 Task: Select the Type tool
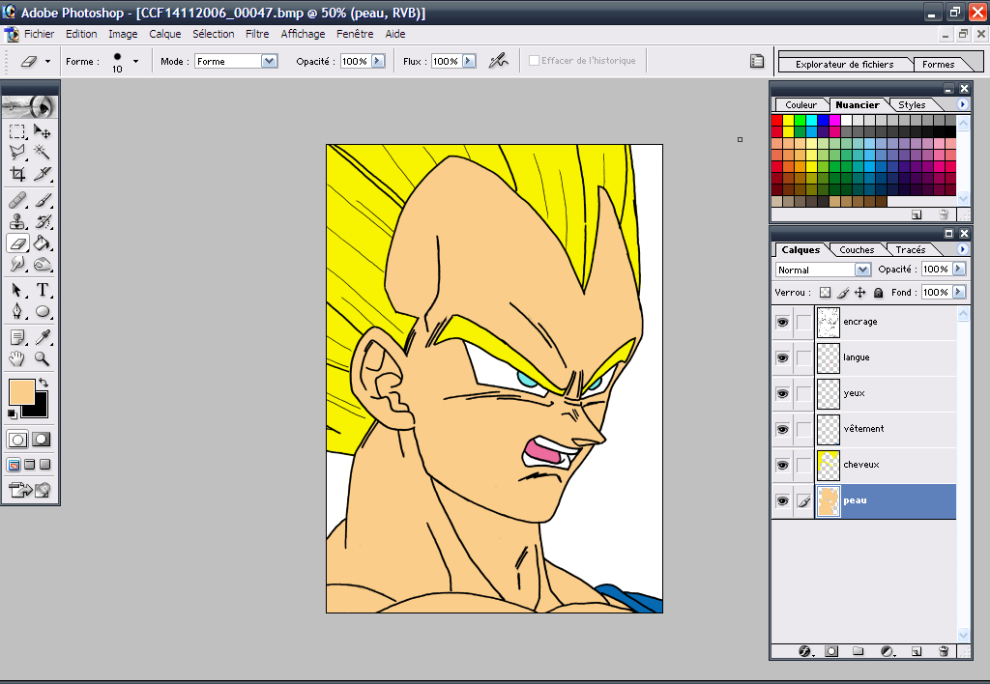[x=42, y=291]
